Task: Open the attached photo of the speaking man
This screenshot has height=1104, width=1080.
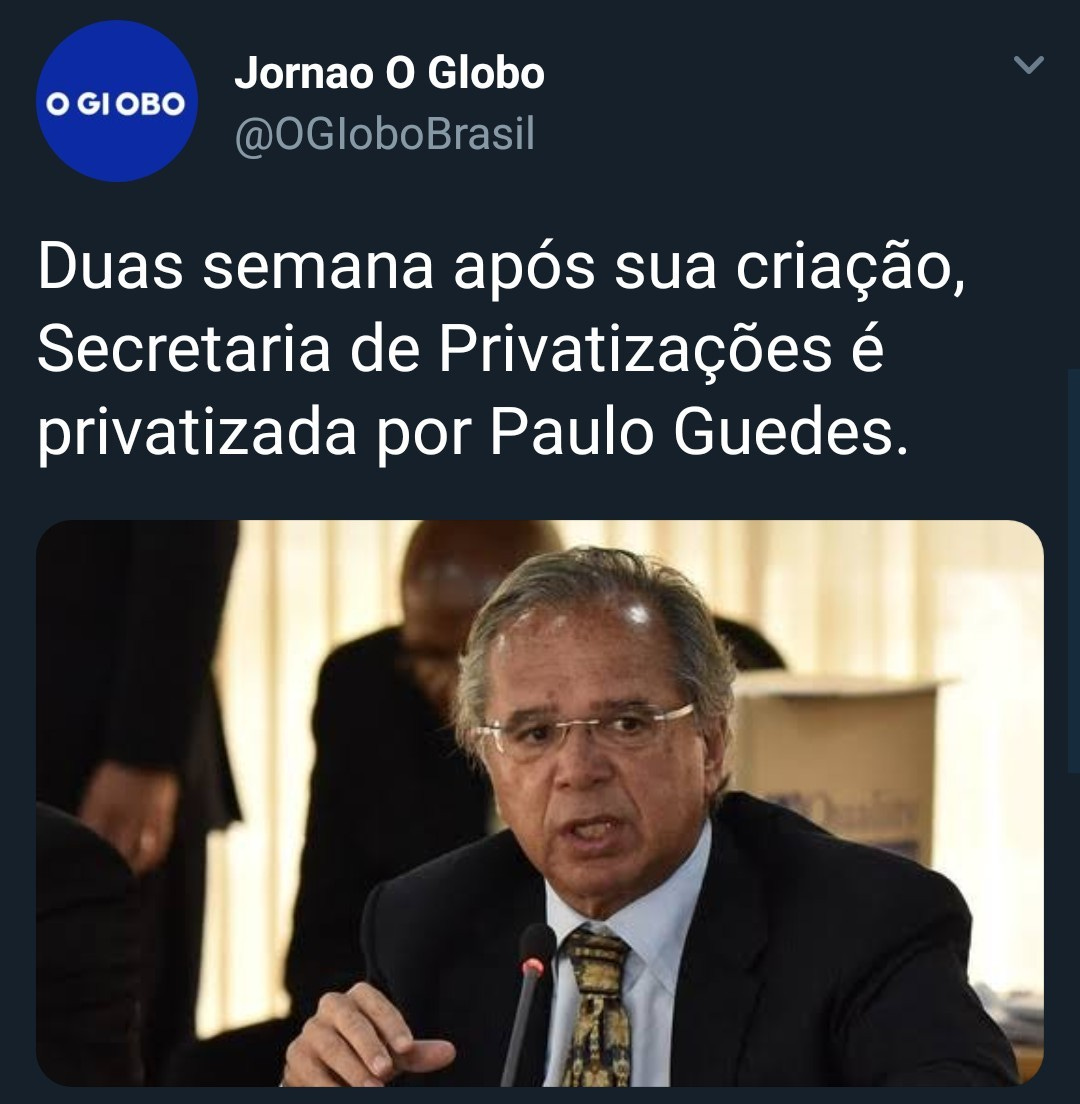Action: coord(540,803)
